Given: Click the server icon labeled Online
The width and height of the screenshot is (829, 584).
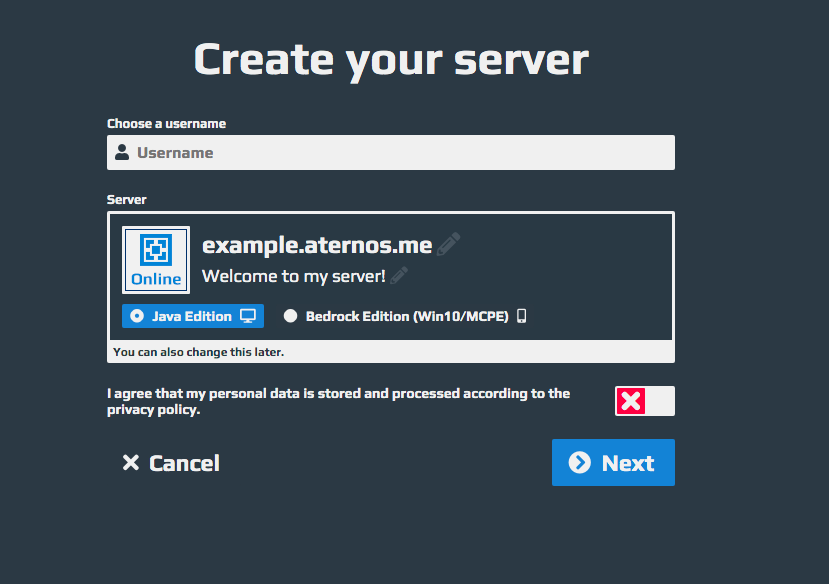Looking at the screenshot, I should click(x=156, y=260).
